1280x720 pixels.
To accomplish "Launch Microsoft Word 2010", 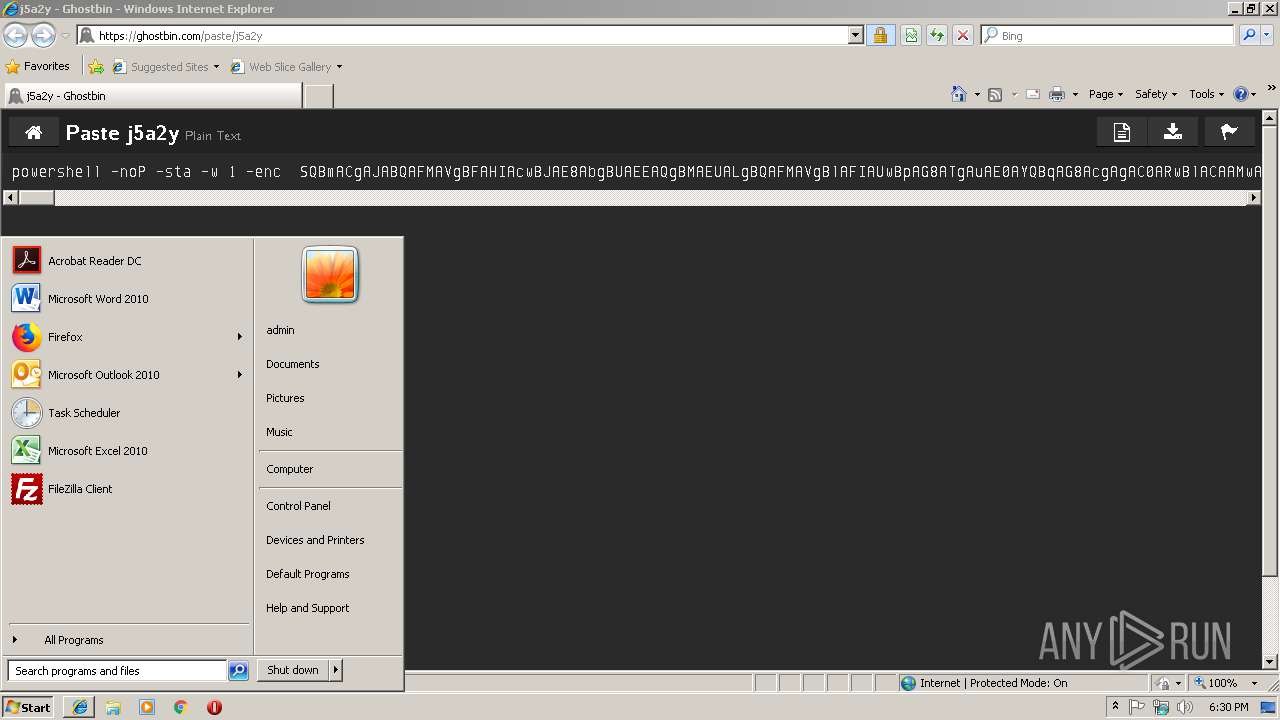I will pos(128,299).
